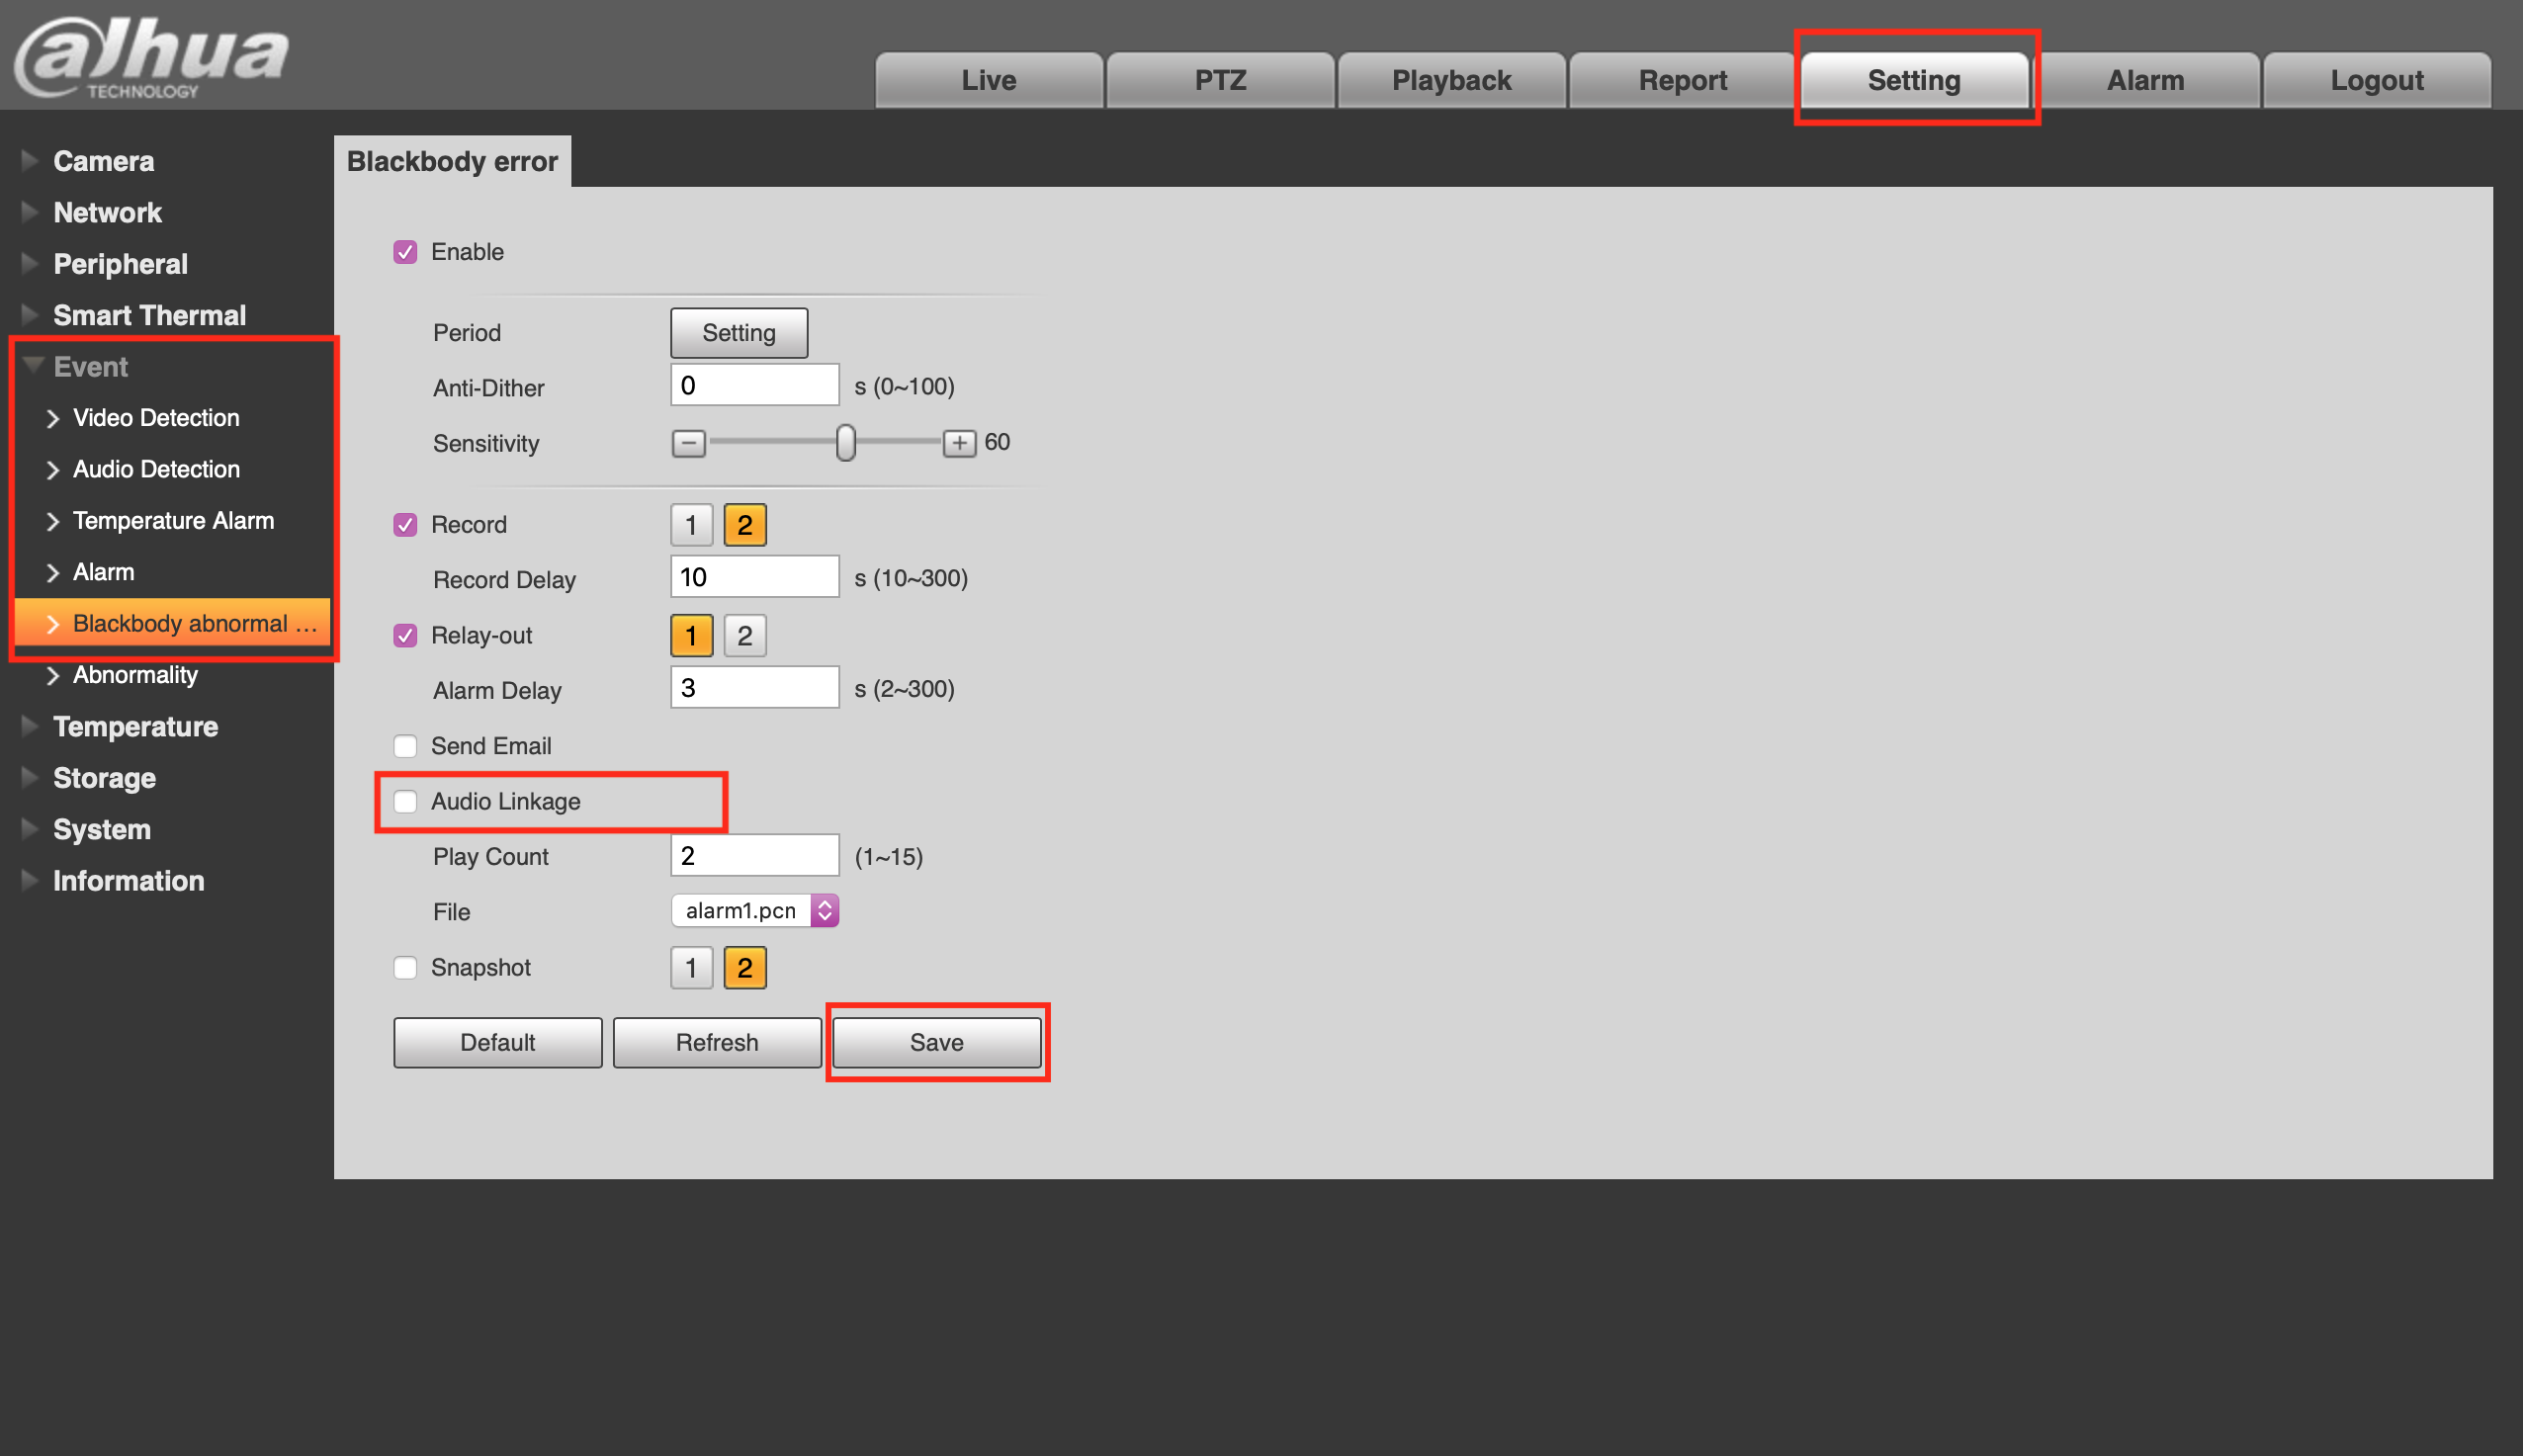Select Blackbody abnormal menu item
Screen dimensions: 2523x1456
tap(173, 624)
